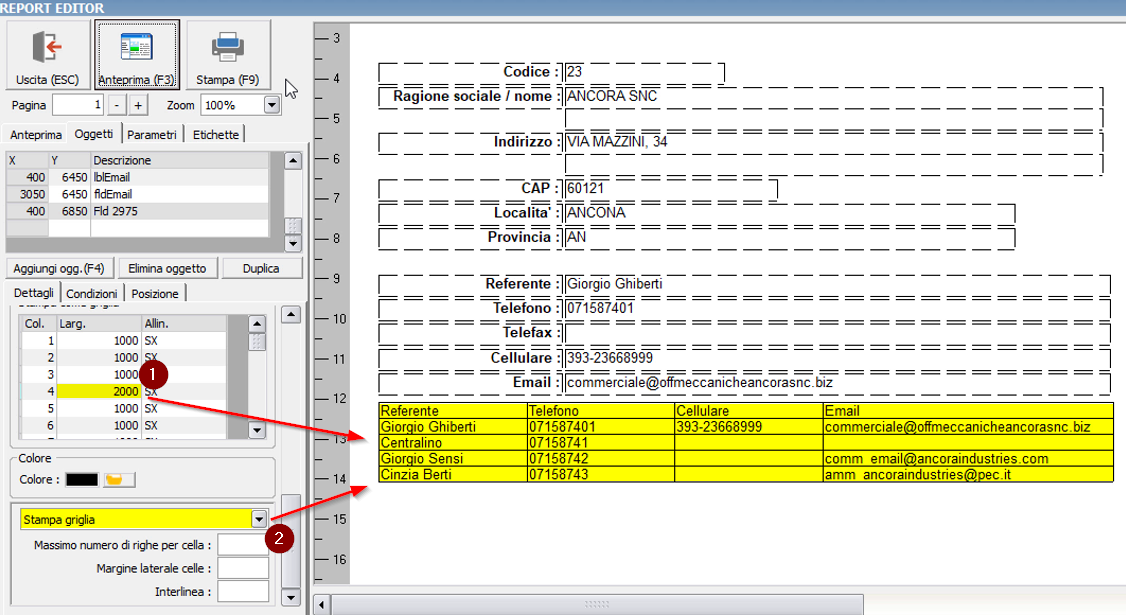This screenshot has height=615, width=1126.
Task: Select the highlighted 2000 width cell
Action: (98, 392)
